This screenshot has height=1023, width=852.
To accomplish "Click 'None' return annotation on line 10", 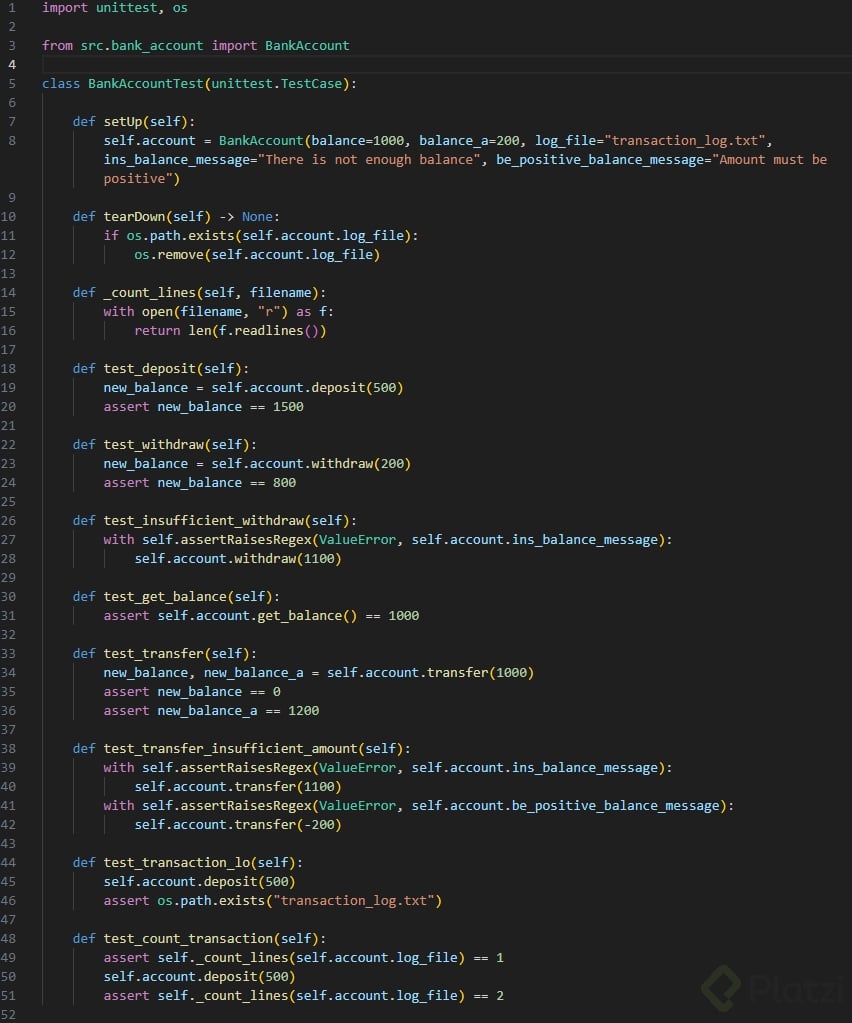I will [257, 217].
